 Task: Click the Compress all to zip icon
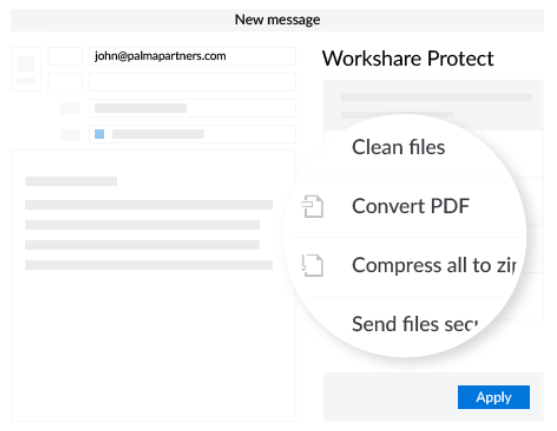pyautogui.click(x=313, y=265)
